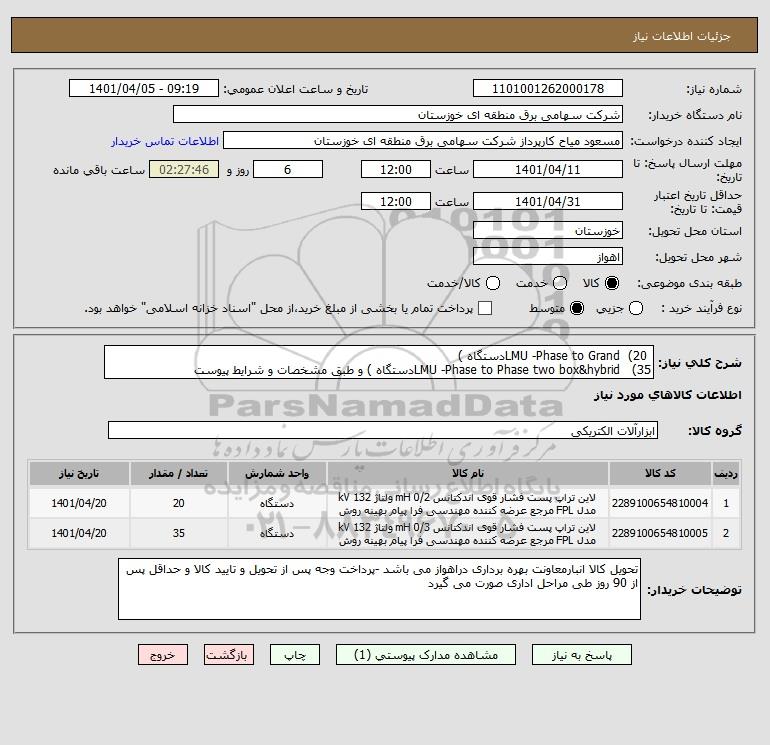The width and height of the screenshot is (770, 745).
Task: Select the کالا/خدمت radio button
Action: click(x=493, y=283)
